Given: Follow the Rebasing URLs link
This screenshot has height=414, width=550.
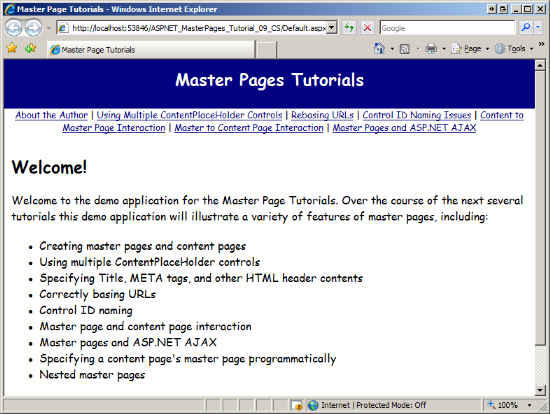Looking at the screenshot, I should coord(322,115).
